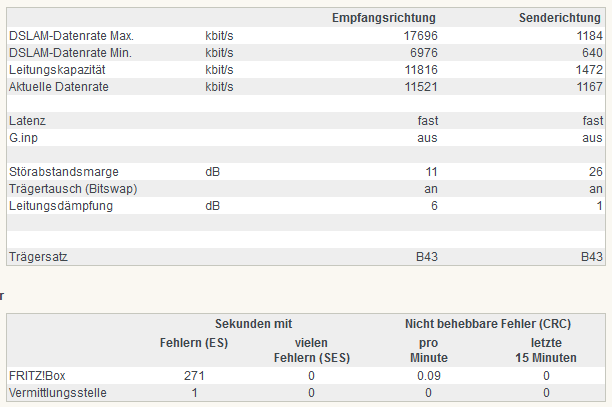Select the Vermittlungsstelle row label
The width and height of the screenshot is (612, 407).
(x=58, y=393)
